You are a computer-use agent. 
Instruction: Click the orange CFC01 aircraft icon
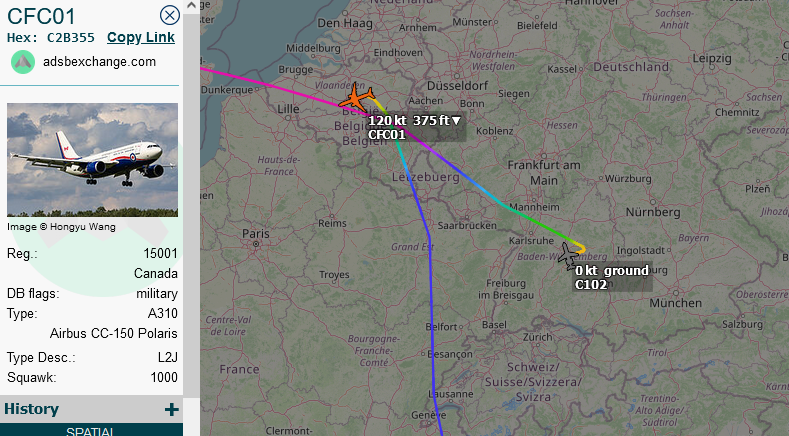[356, 98]
